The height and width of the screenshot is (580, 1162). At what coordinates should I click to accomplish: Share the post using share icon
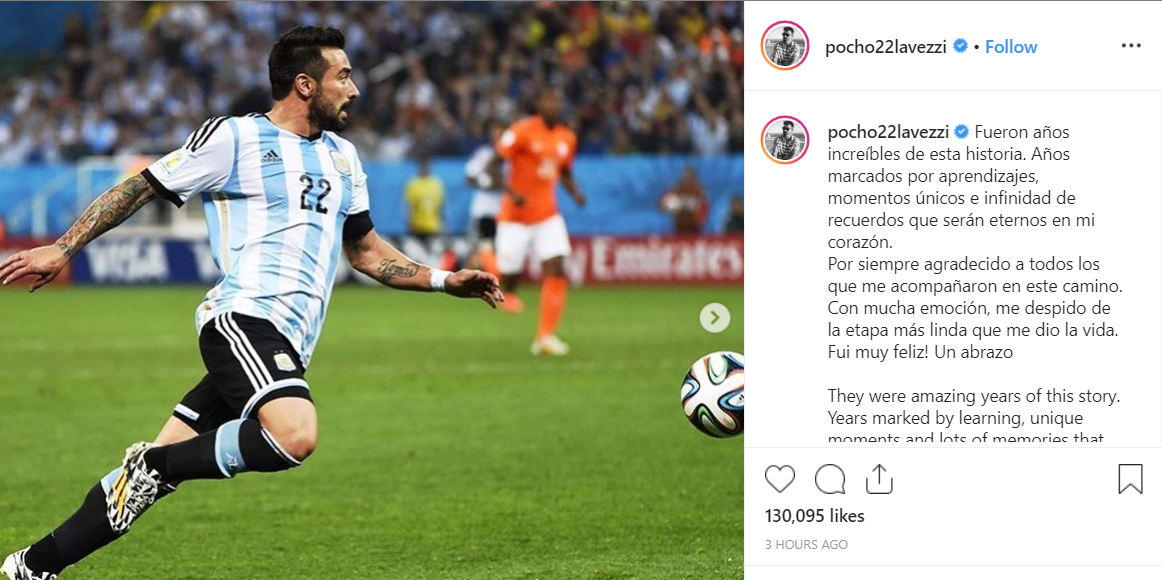(x=879, y=479)
